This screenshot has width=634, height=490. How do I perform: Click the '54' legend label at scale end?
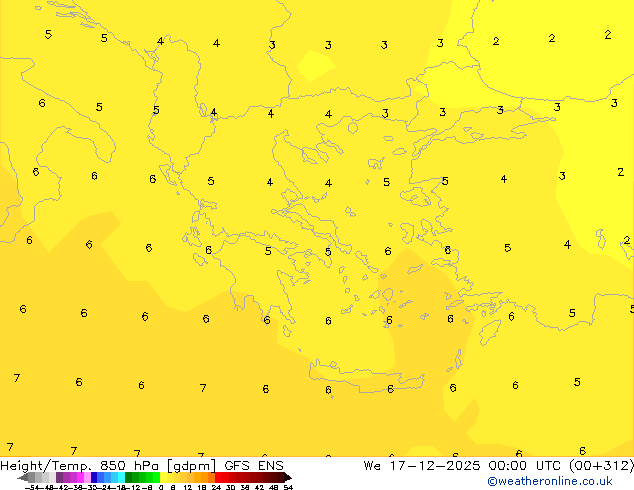tap(288, 487)
